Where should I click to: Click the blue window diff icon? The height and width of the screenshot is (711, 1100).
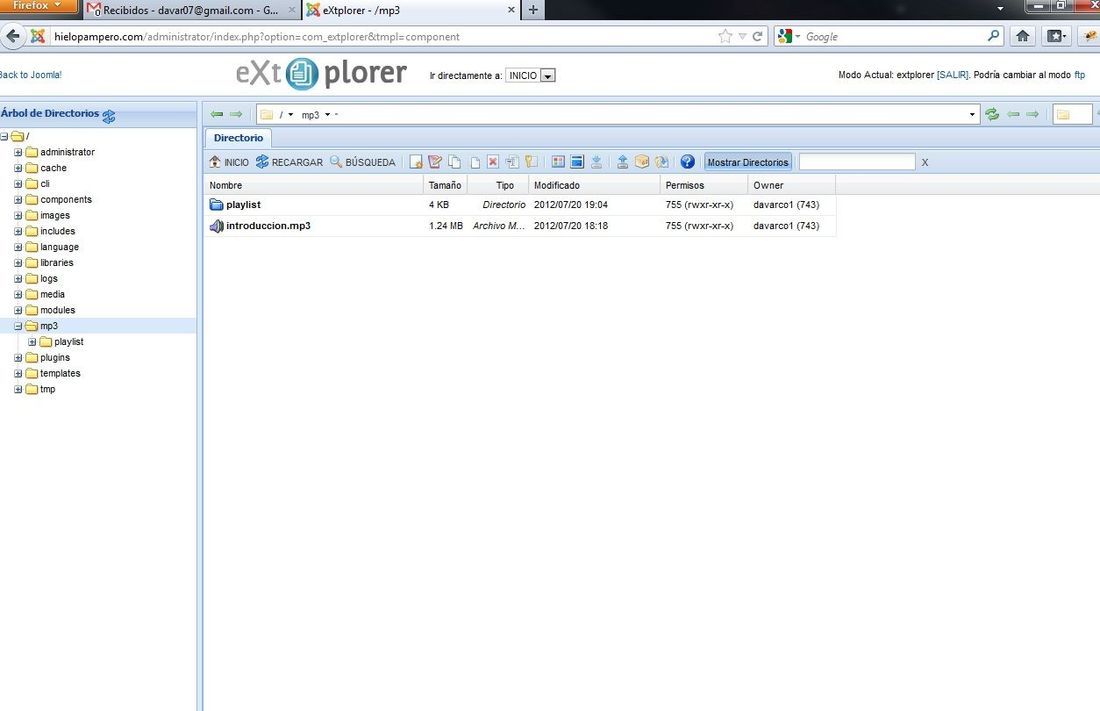pos(577,162)
